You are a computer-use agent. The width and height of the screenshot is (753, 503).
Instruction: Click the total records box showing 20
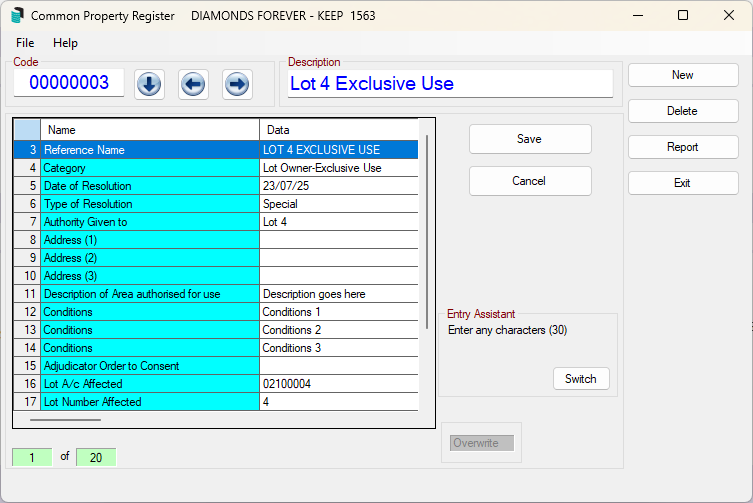click(96, 457)
